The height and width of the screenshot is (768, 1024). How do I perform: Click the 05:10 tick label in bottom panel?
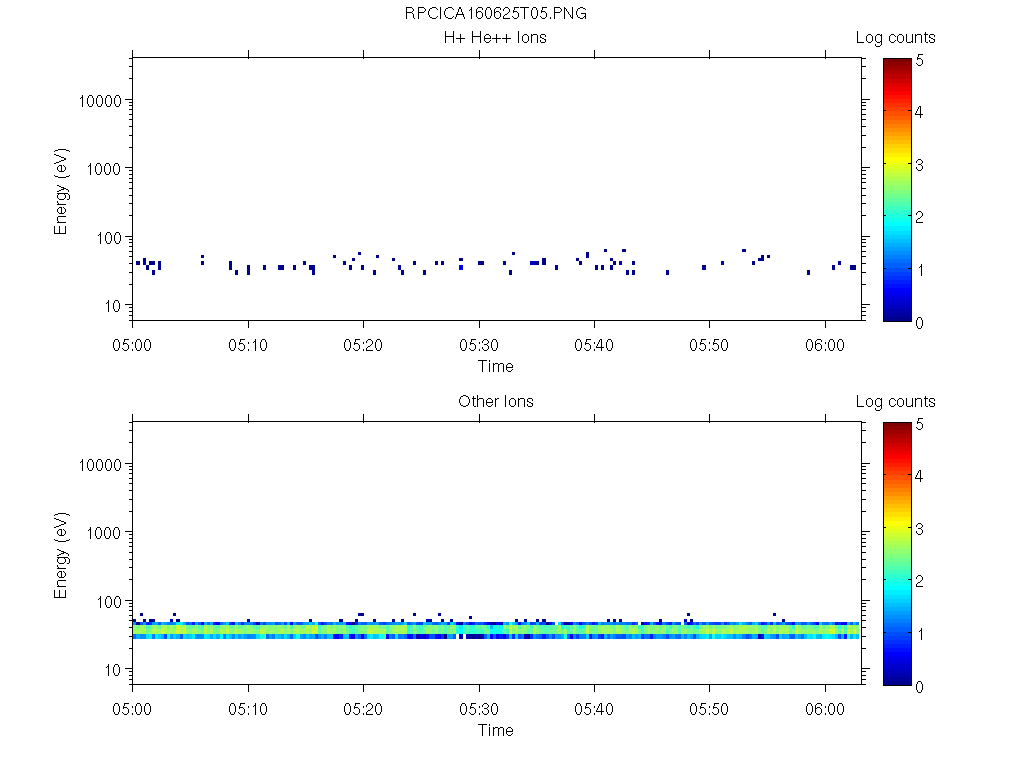(x=248, y=709)
